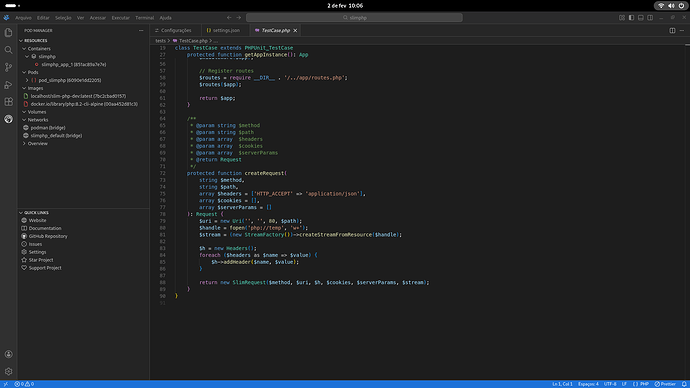Select podman (bridge) network
The image size is (690, 388).
coord(48,128)
